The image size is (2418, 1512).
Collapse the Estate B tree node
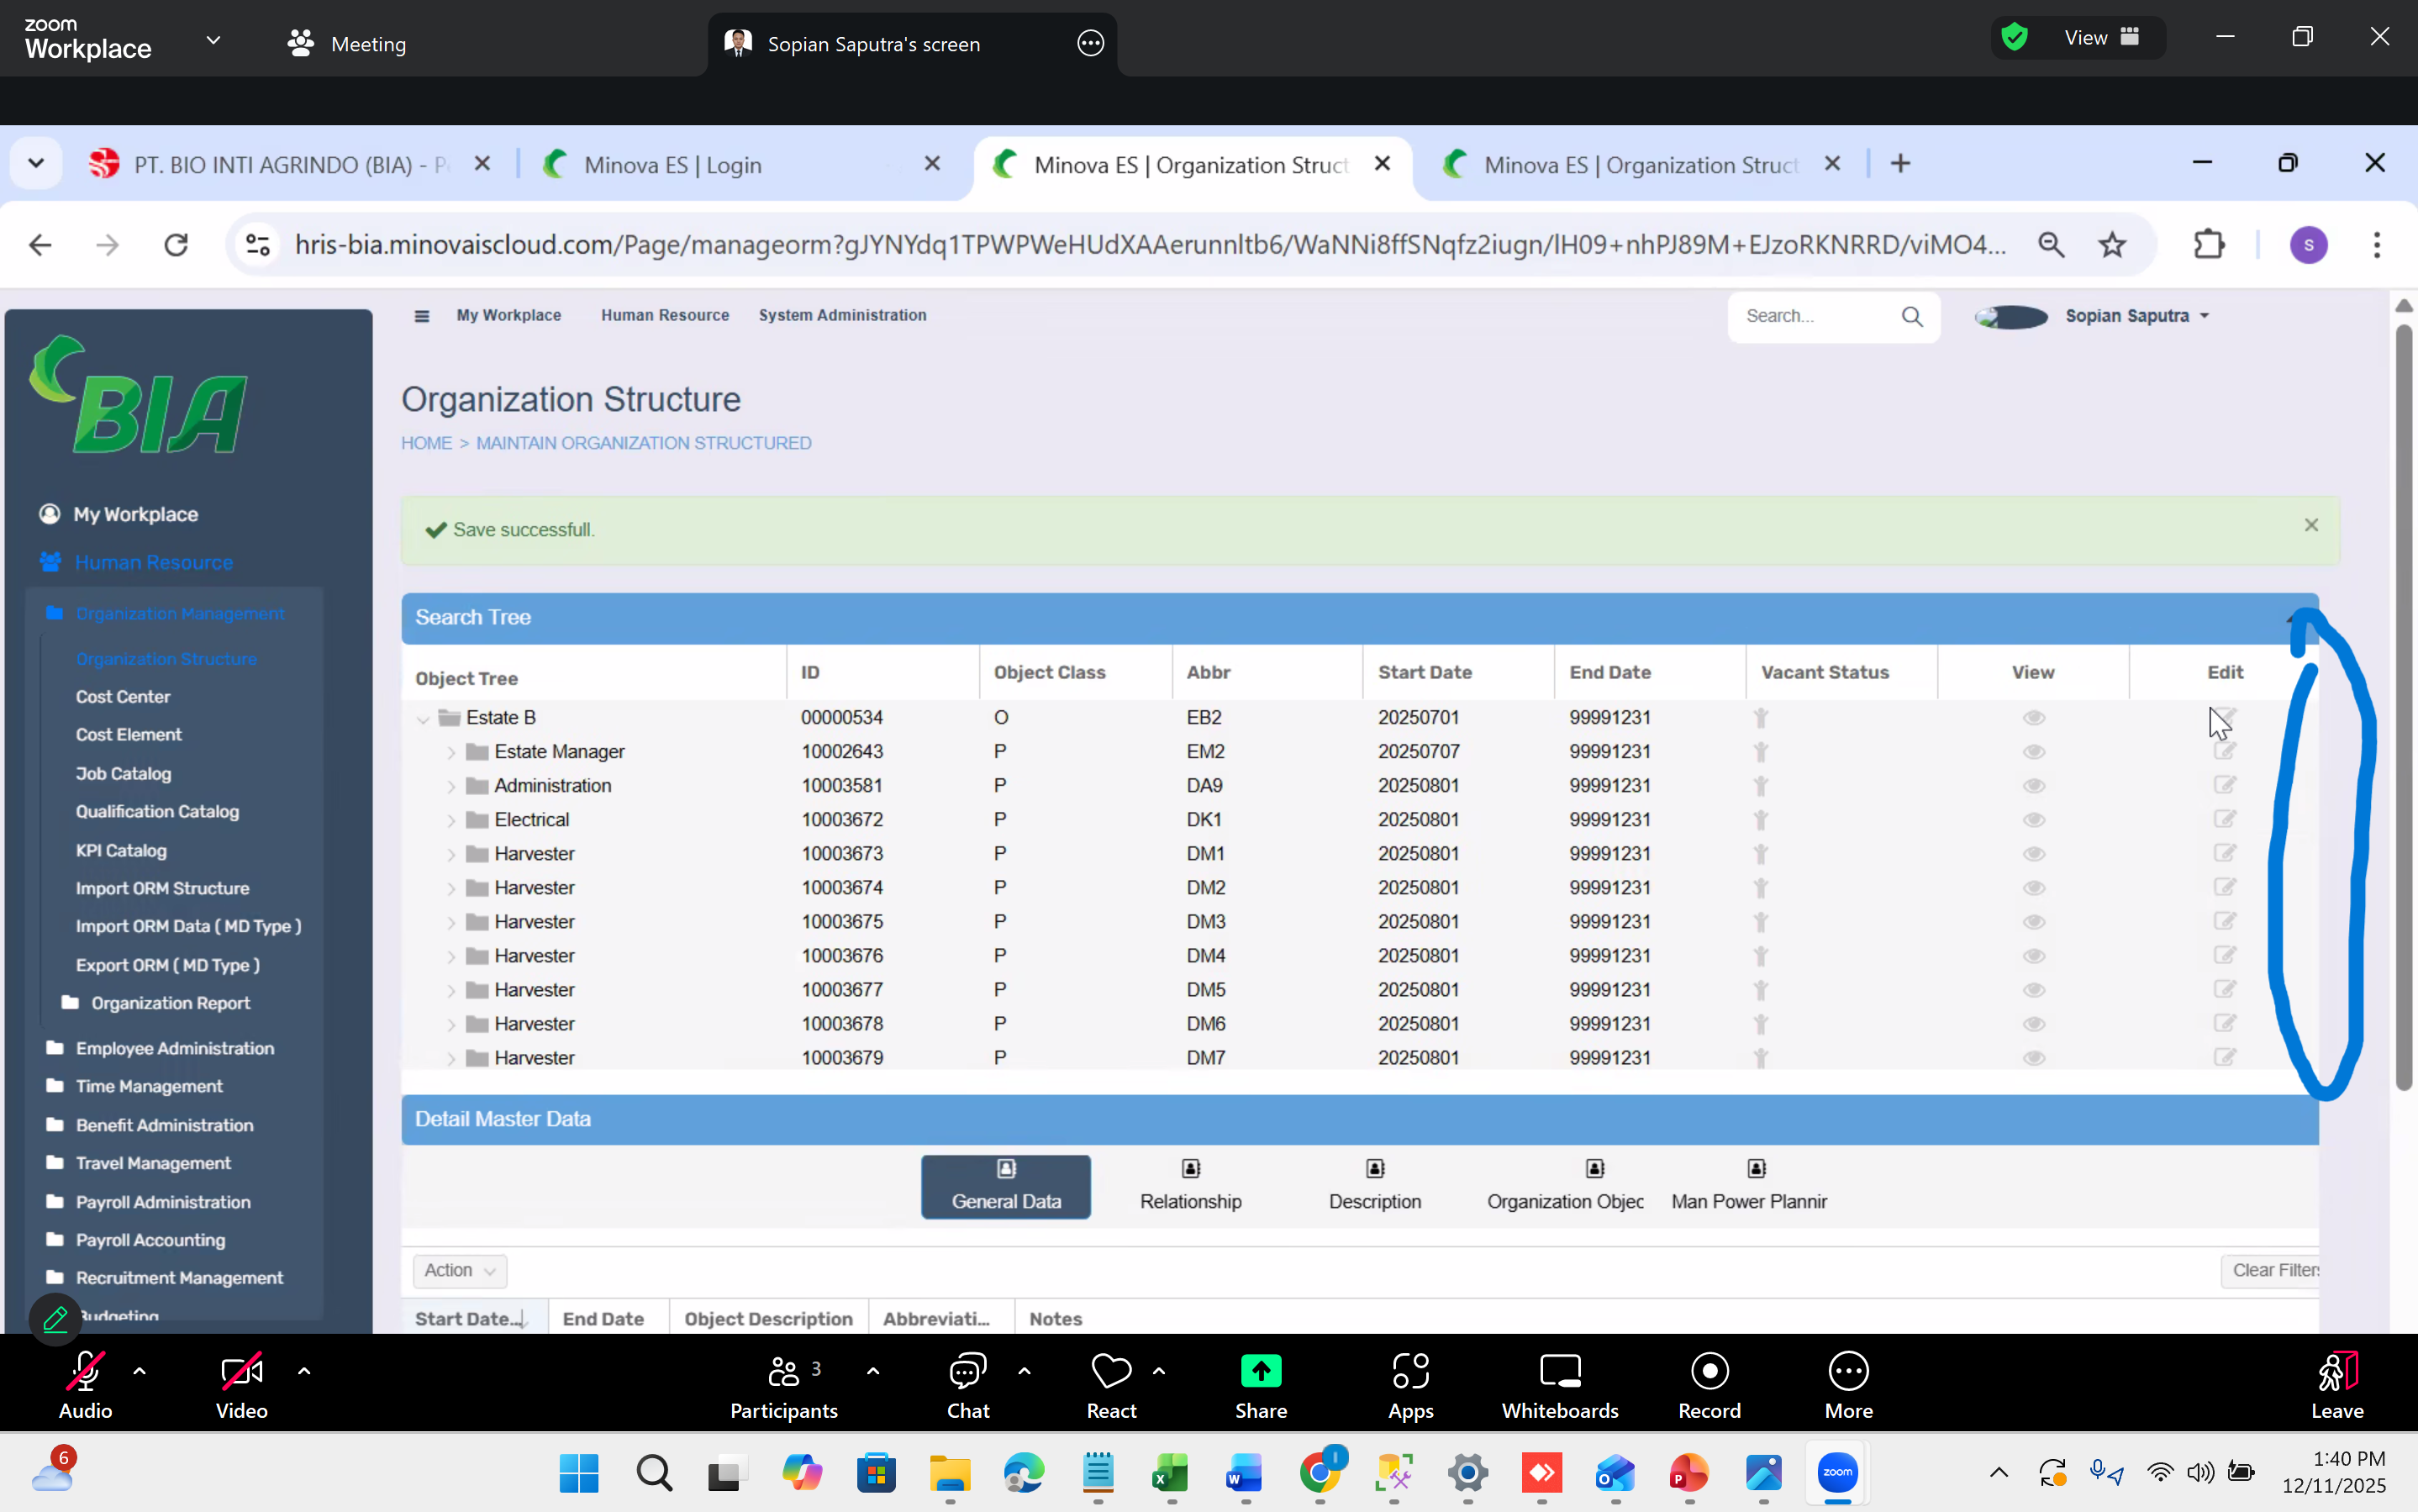[x=423, y=719]
